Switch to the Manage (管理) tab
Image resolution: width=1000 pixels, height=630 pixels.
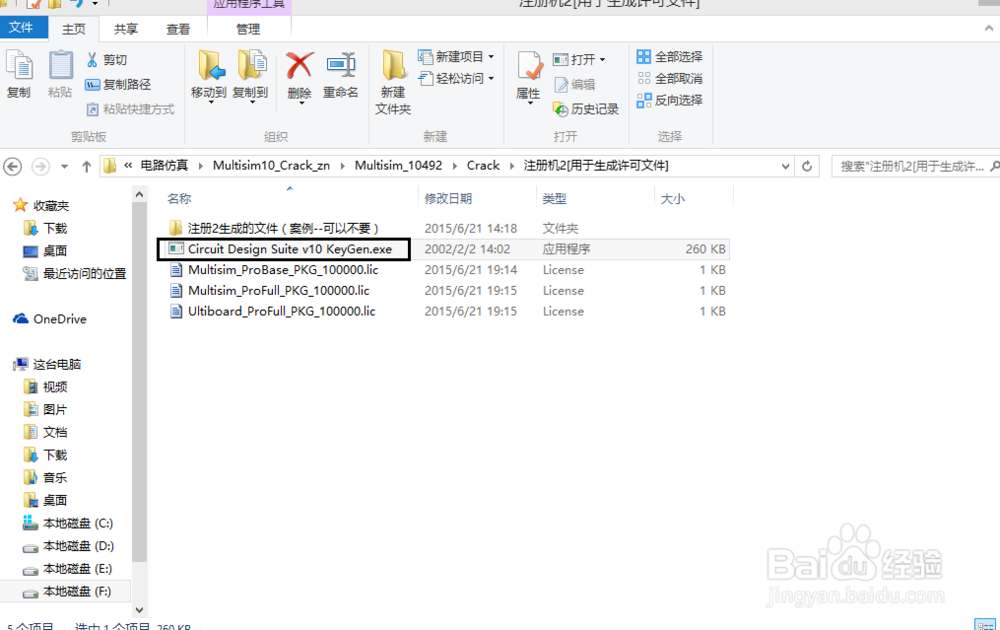[248, 29]
